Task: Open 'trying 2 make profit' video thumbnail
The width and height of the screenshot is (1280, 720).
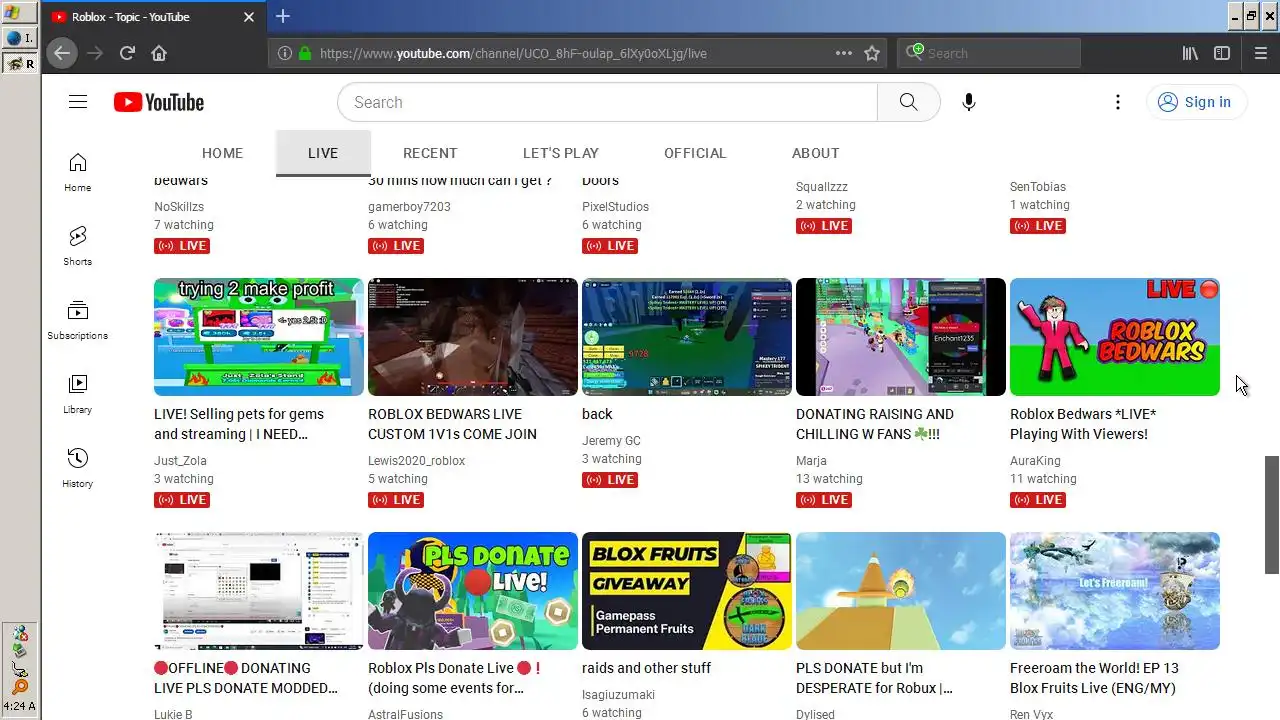Action: 259,337
